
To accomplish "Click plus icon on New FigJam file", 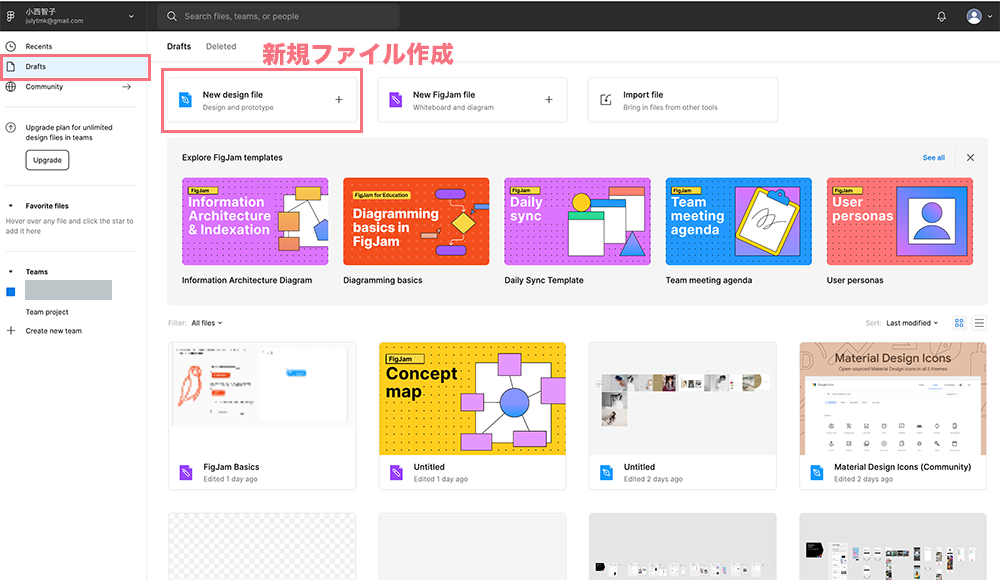I will (548, 100).
